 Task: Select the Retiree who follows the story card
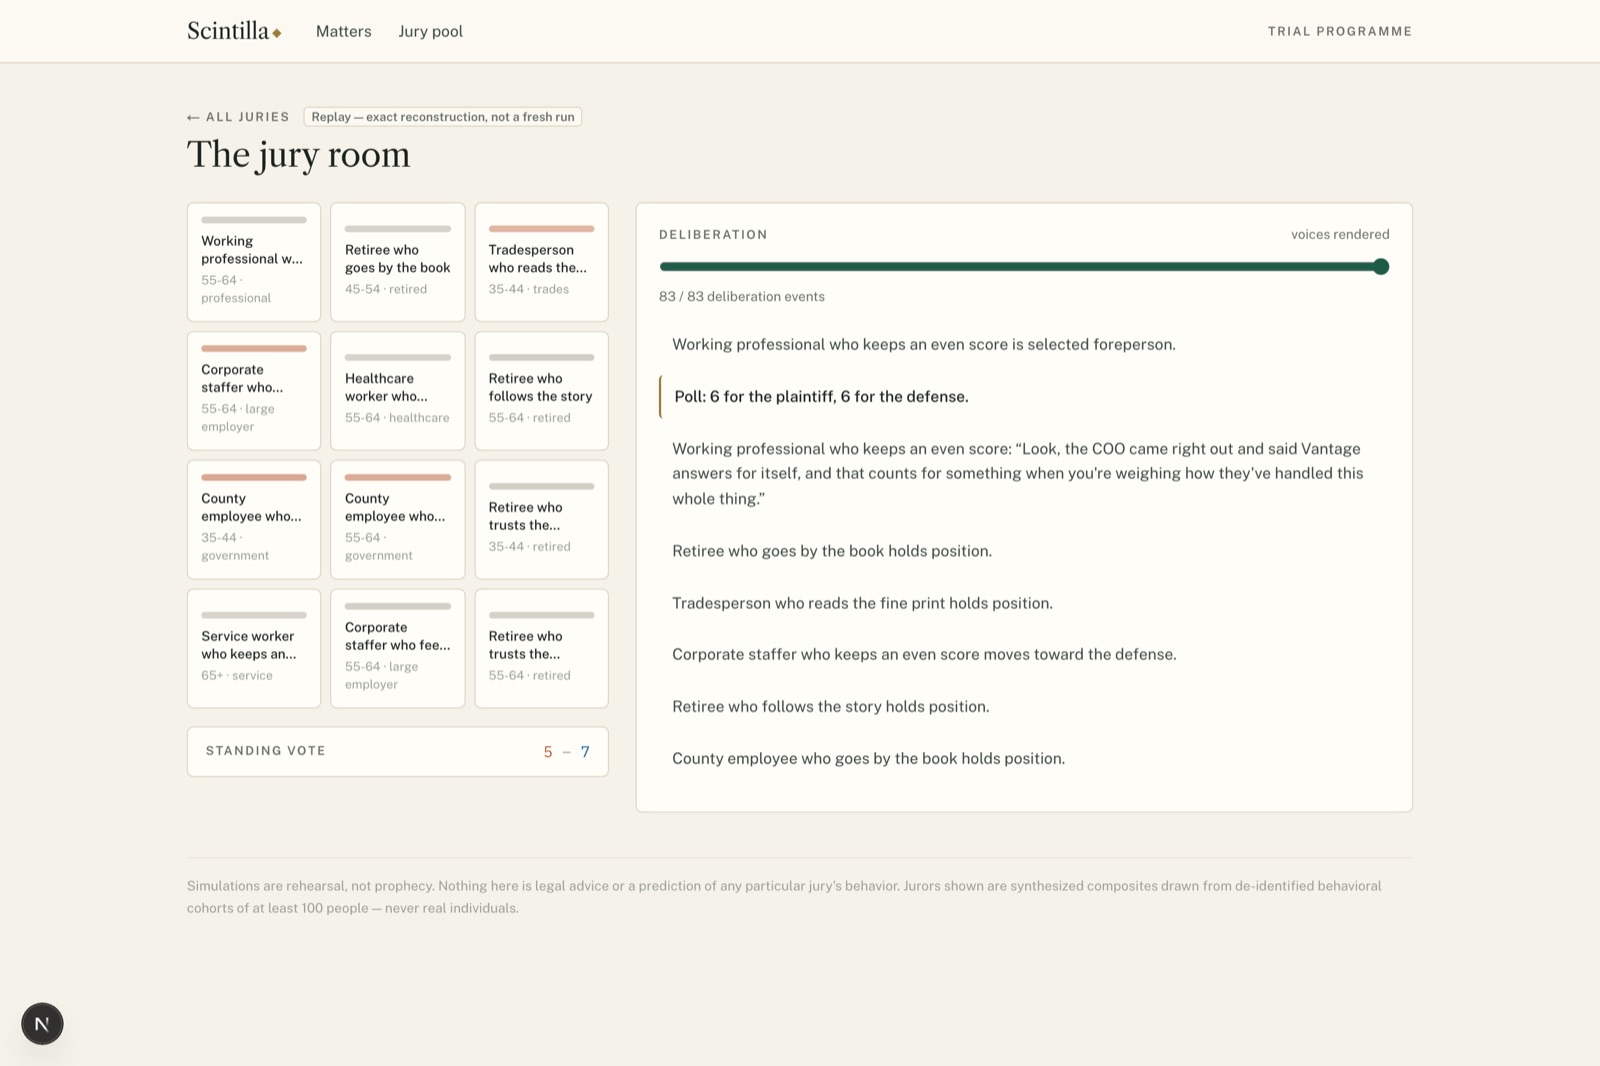[542, 391]
